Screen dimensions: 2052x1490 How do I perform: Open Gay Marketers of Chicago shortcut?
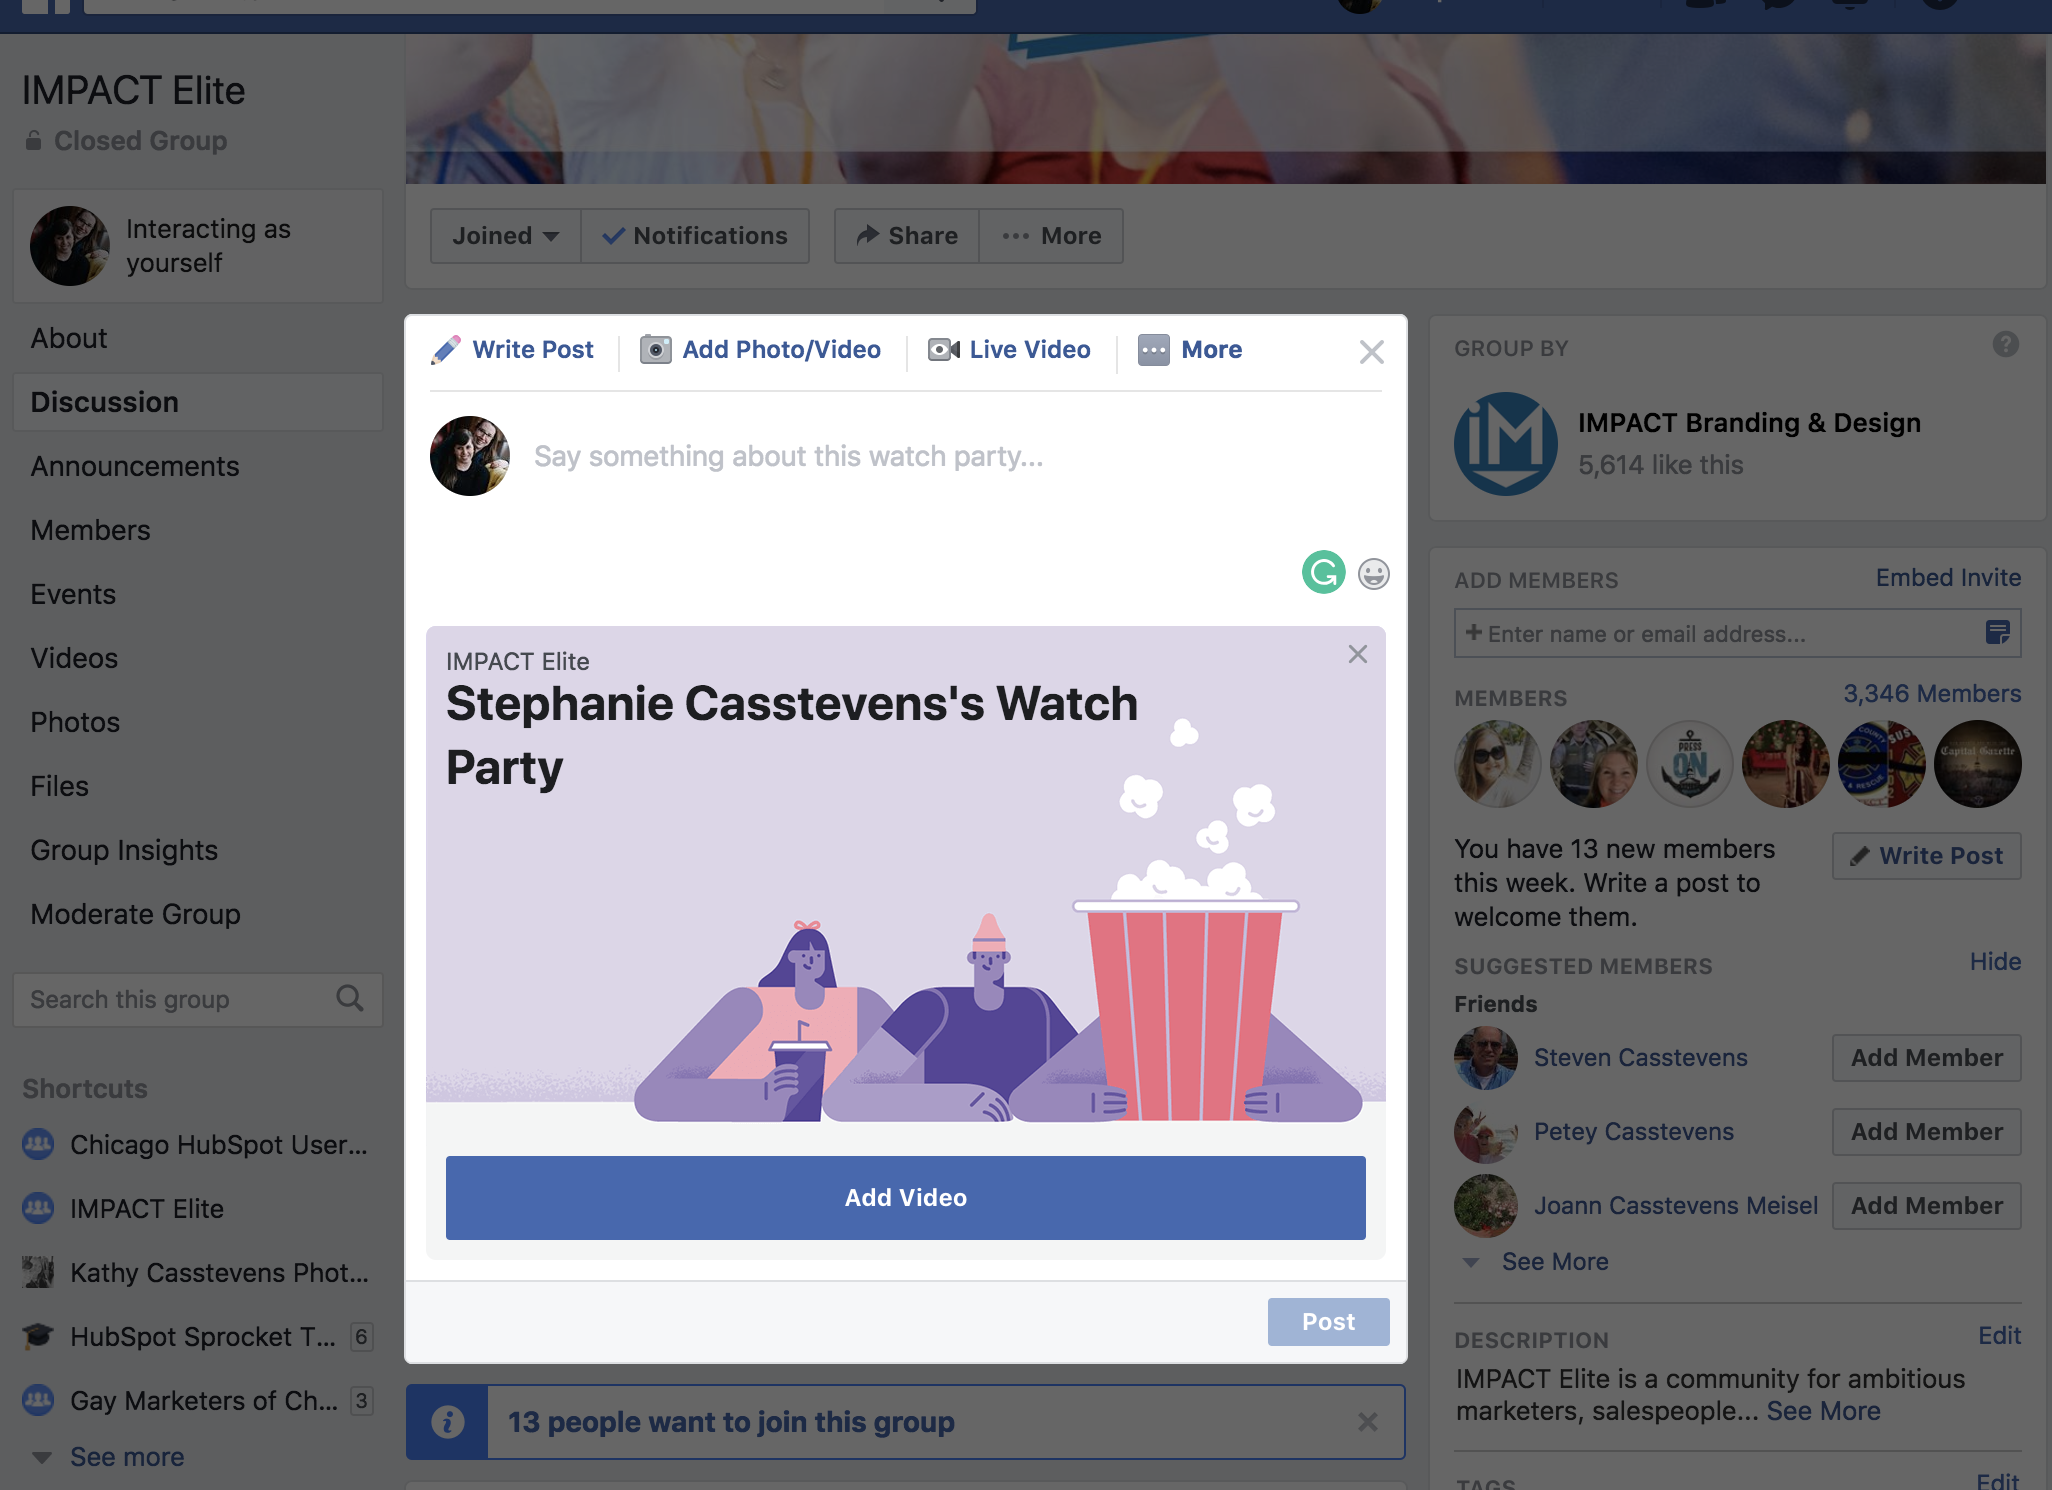coord(181,1401)
